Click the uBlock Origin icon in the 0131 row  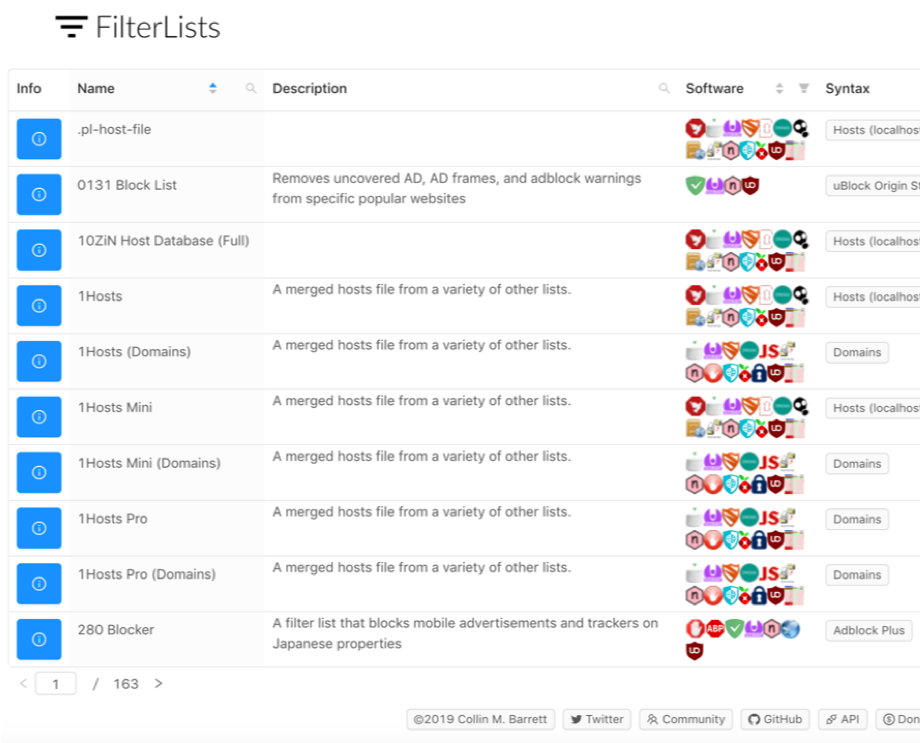(751, 185)
